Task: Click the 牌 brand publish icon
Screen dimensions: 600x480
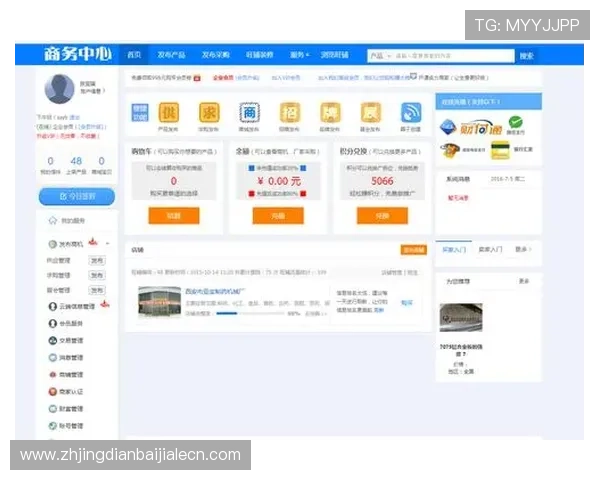Action: pos(330,113)
